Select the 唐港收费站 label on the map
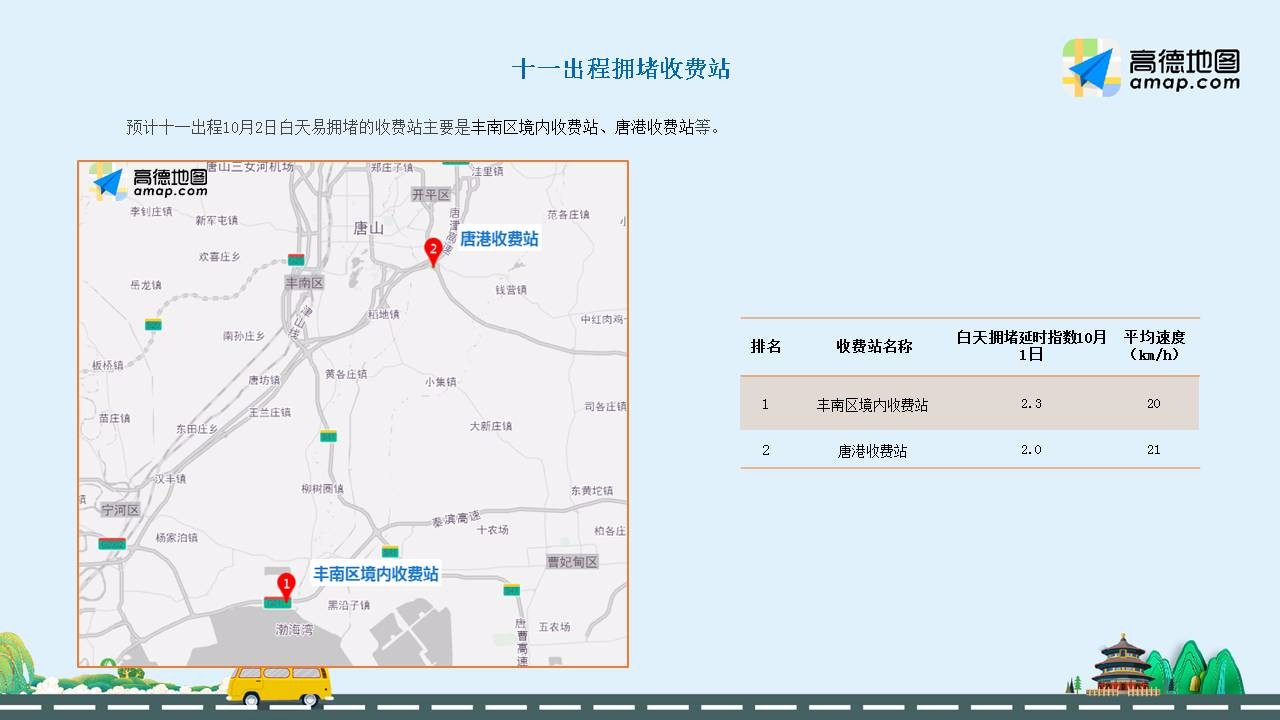Screen dimensions: 1280x720 click(499, 239)
